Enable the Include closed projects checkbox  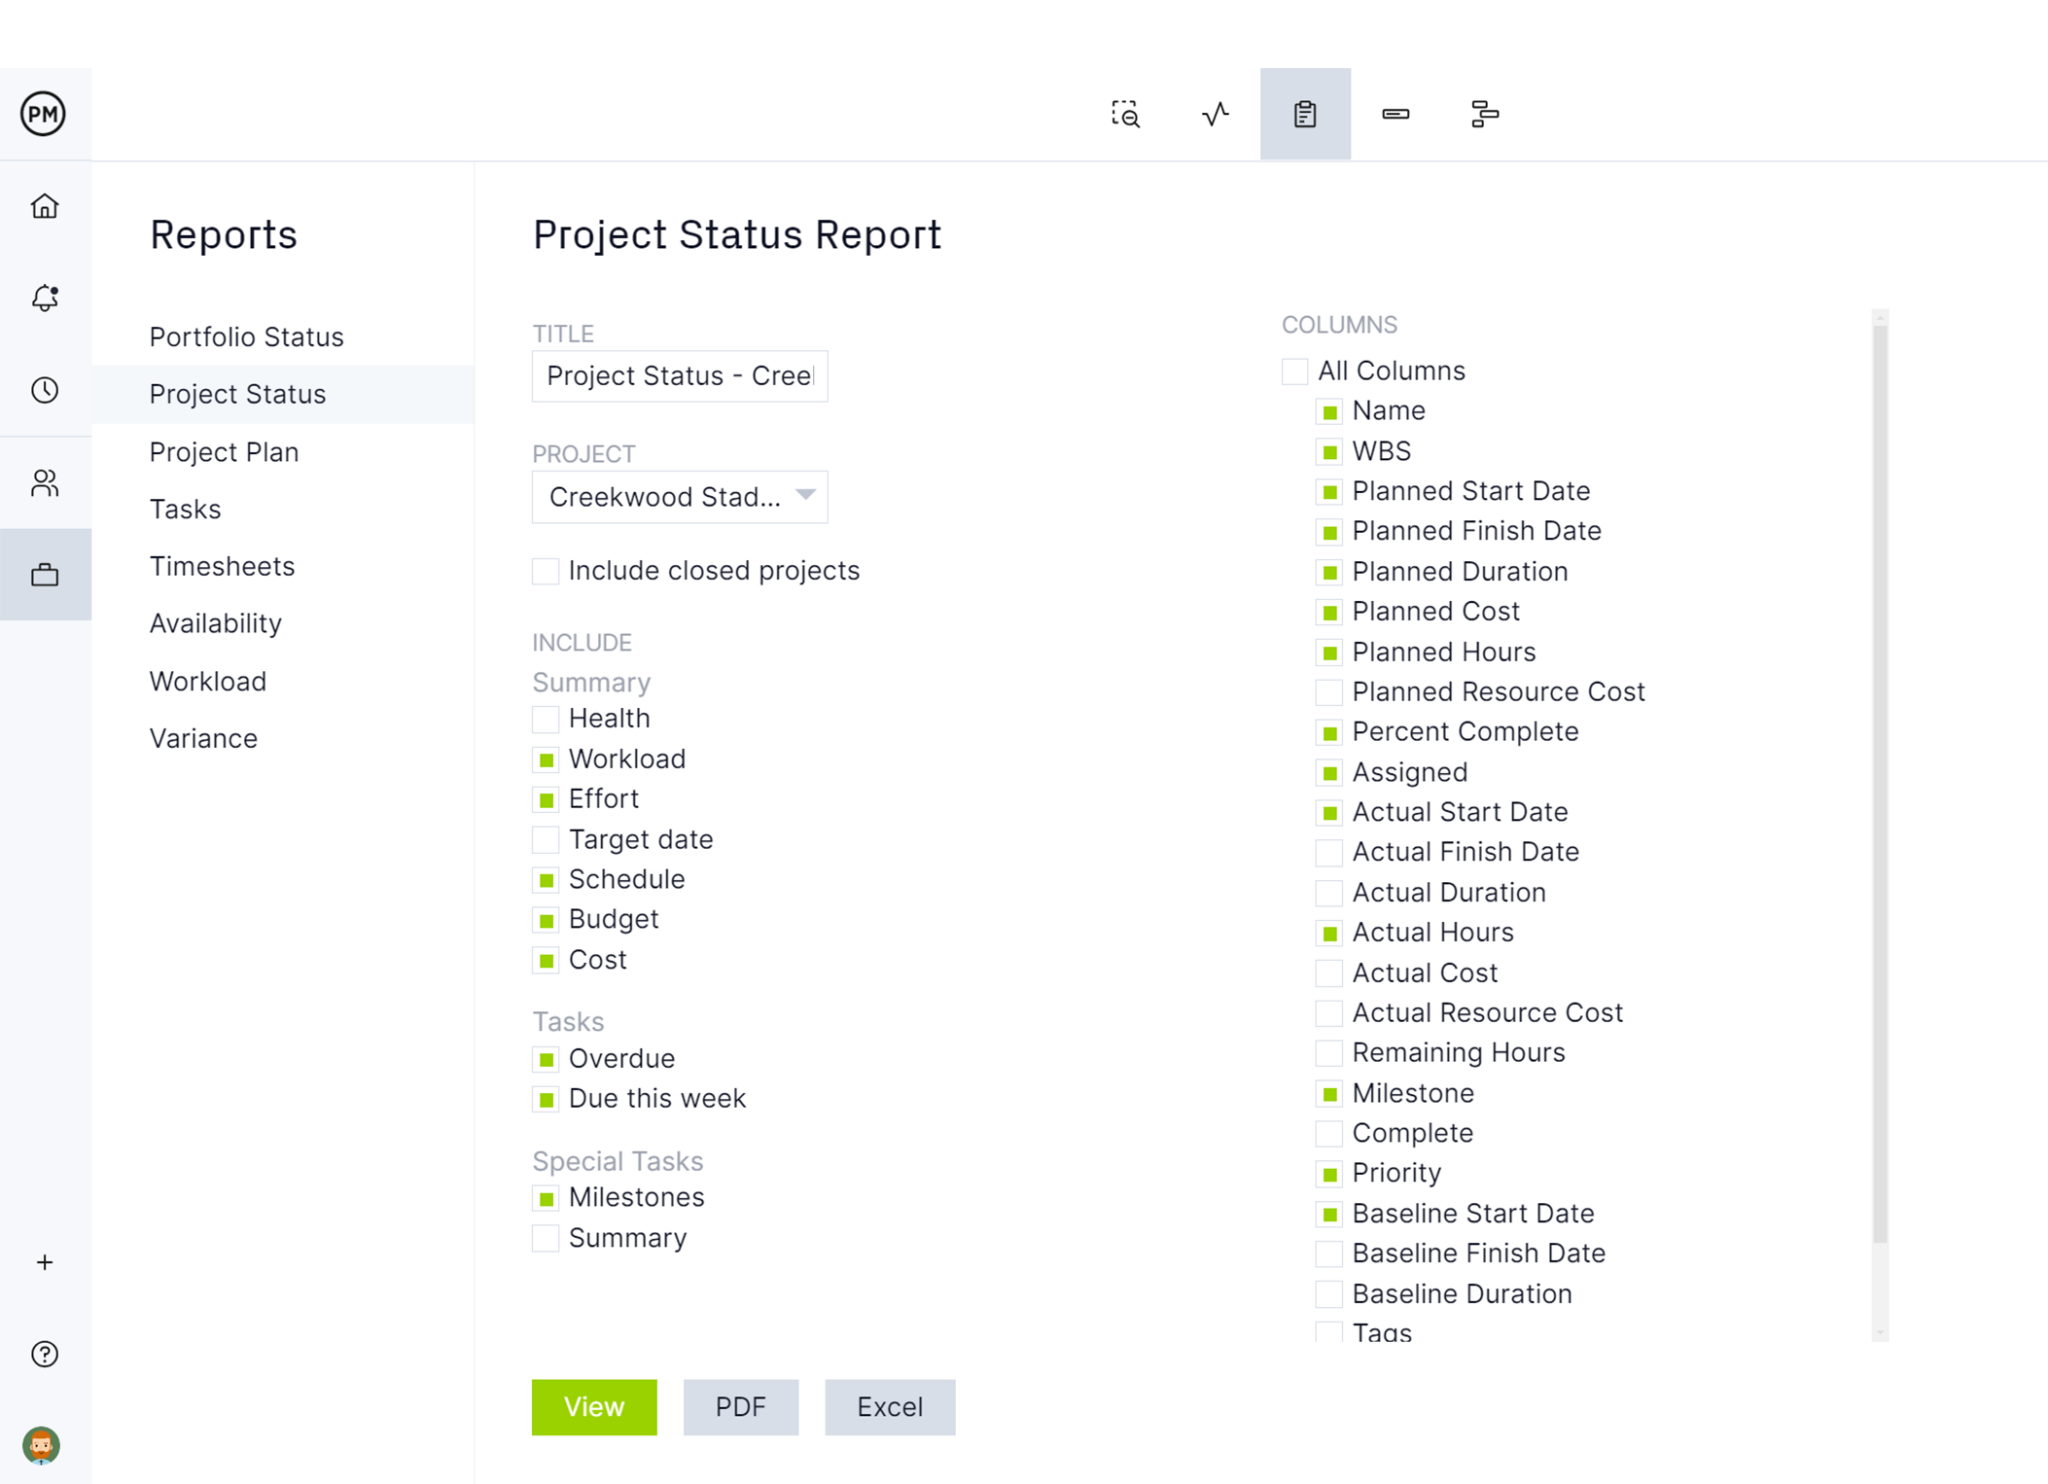click(x=544, y=570)
